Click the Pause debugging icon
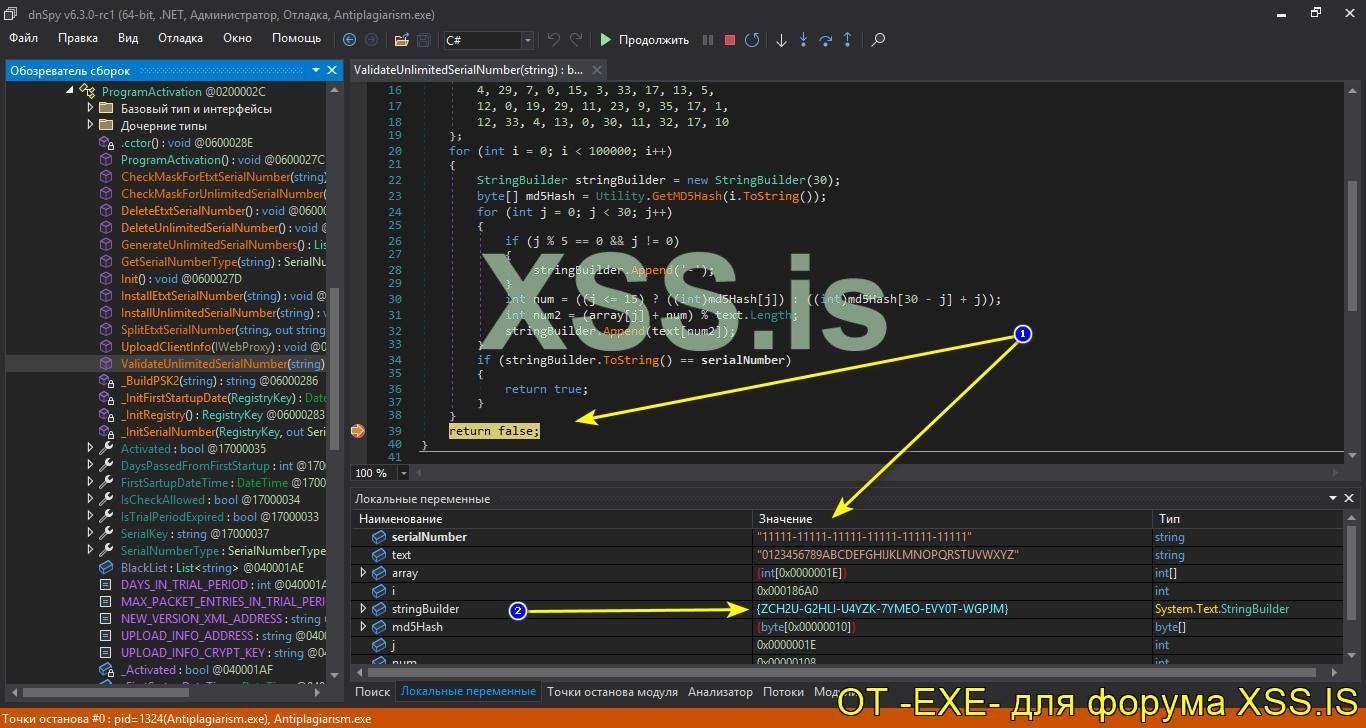 click(x=708, y=40)
